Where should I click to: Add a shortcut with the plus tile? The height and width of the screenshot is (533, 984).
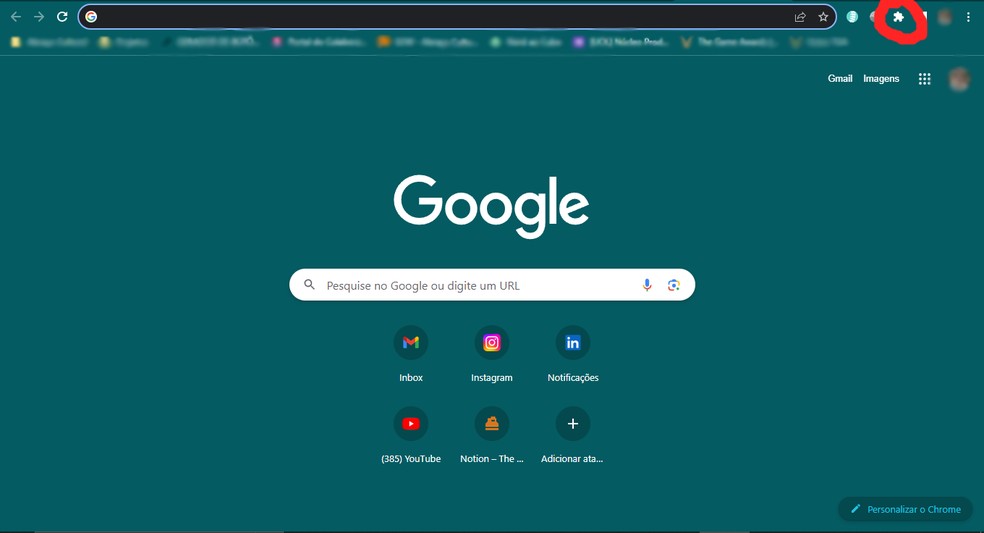pyautogui.click(x=573, y=435)
